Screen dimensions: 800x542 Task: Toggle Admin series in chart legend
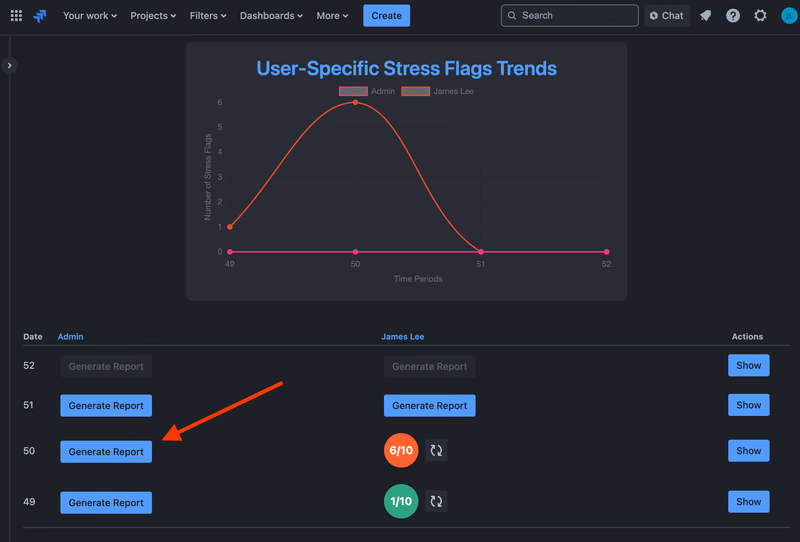[x=367, y=91]
